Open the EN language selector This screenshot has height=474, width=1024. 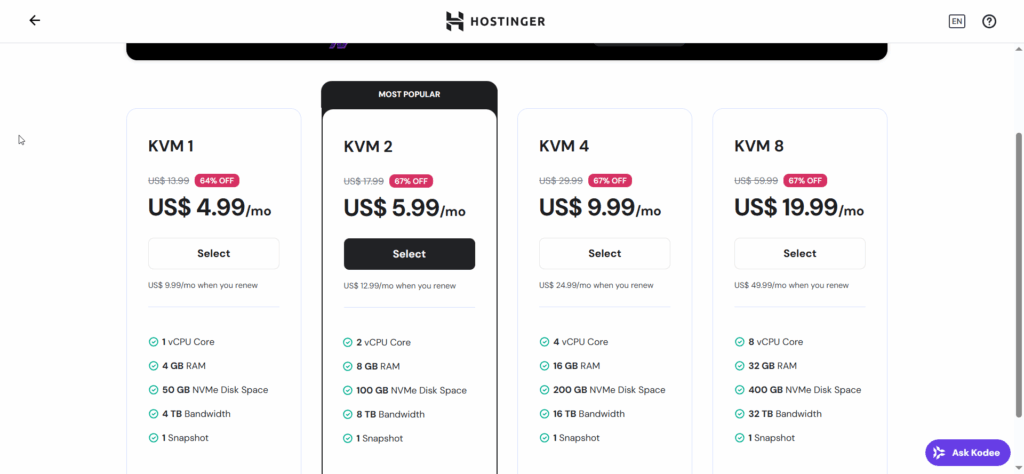957,21
